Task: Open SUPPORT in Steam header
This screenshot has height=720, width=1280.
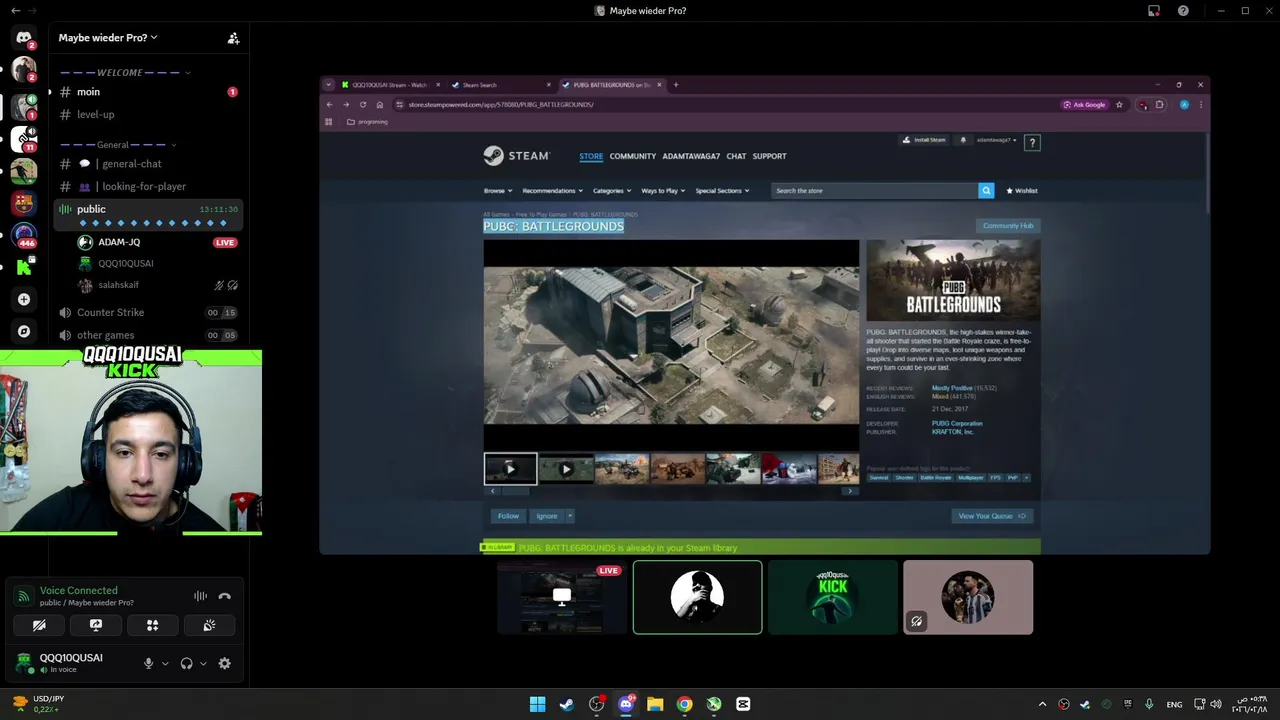Action: click(769, 156)
